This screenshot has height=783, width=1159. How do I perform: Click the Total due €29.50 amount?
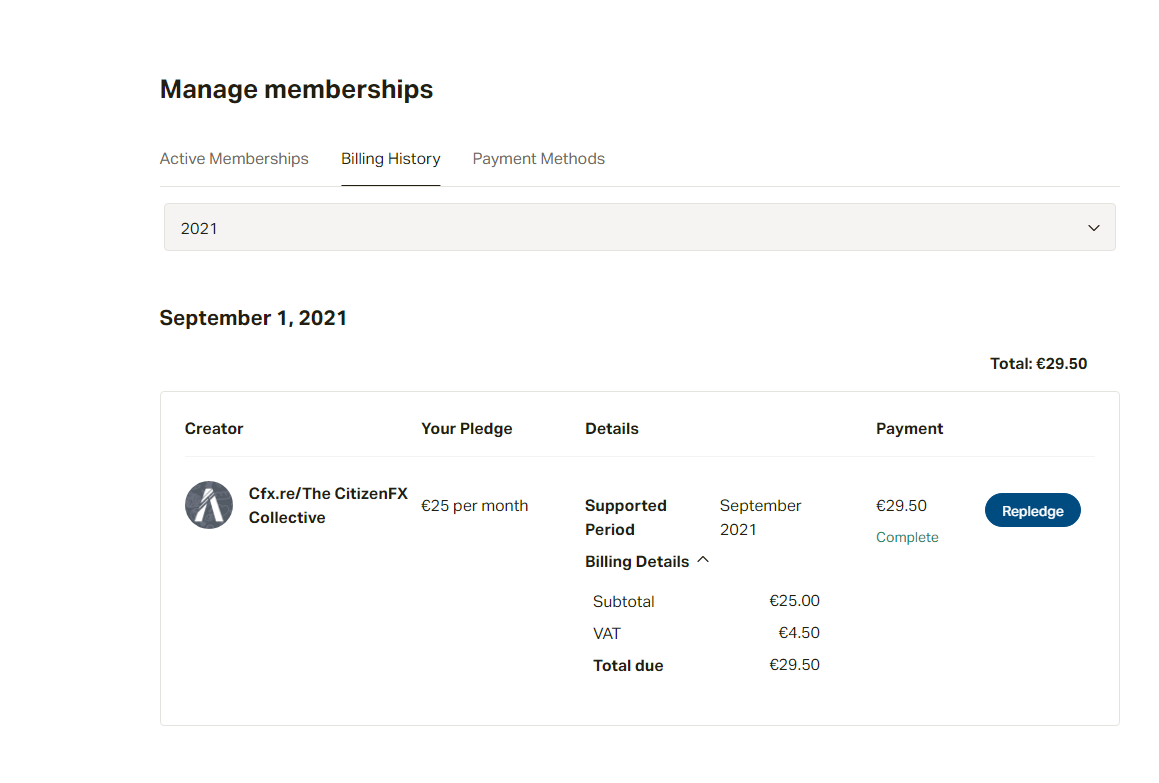click(794, 664)
